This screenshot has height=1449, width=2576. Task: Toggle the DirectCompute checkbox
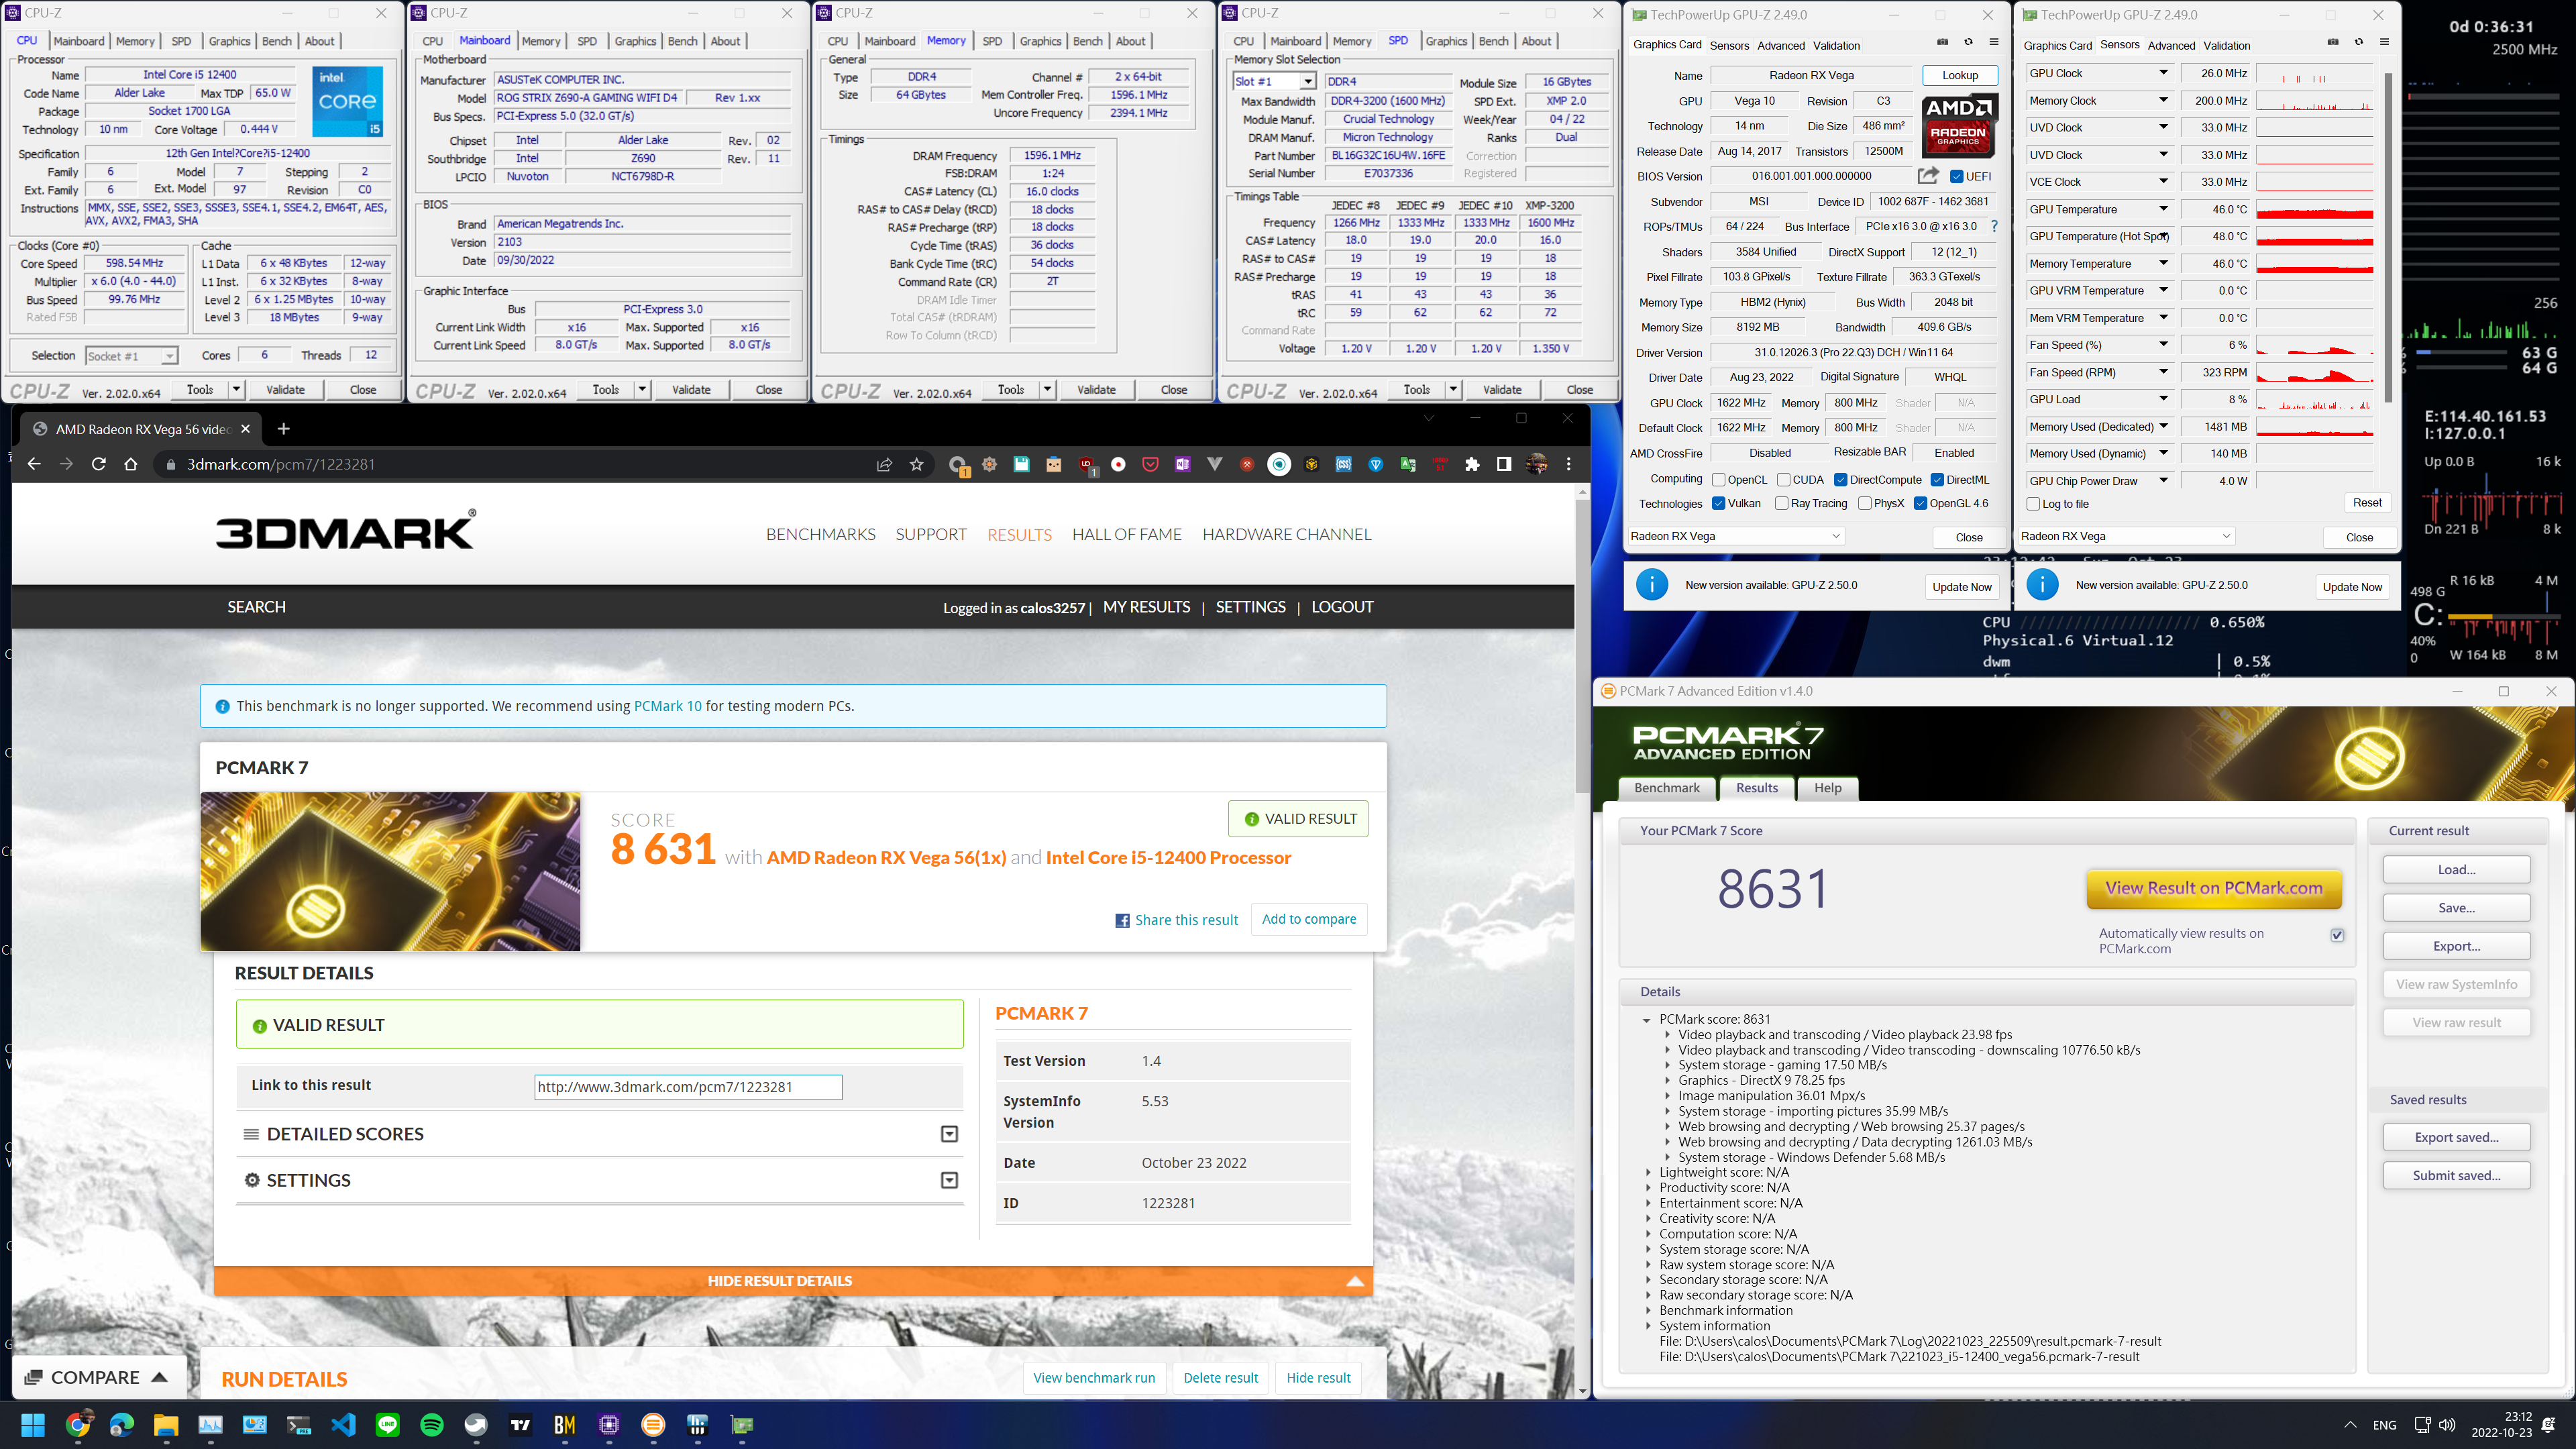coord(1840,480)
